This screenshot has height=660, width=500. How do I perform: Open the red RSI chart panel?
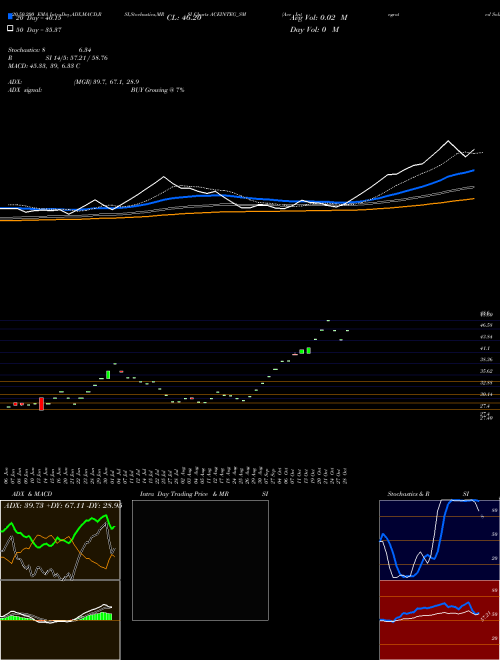[439, 620]
